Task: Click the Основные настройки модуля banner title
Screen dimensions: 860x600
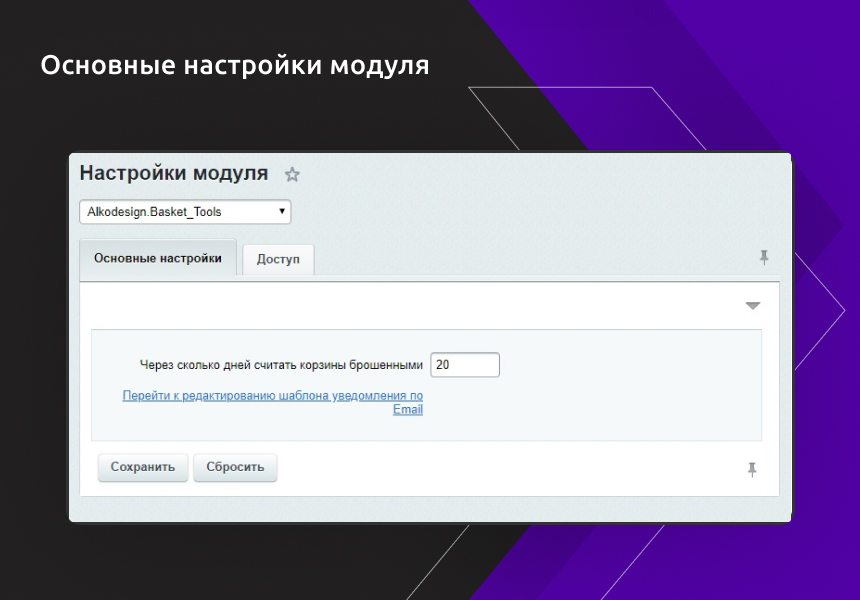Action: [234, 66]
